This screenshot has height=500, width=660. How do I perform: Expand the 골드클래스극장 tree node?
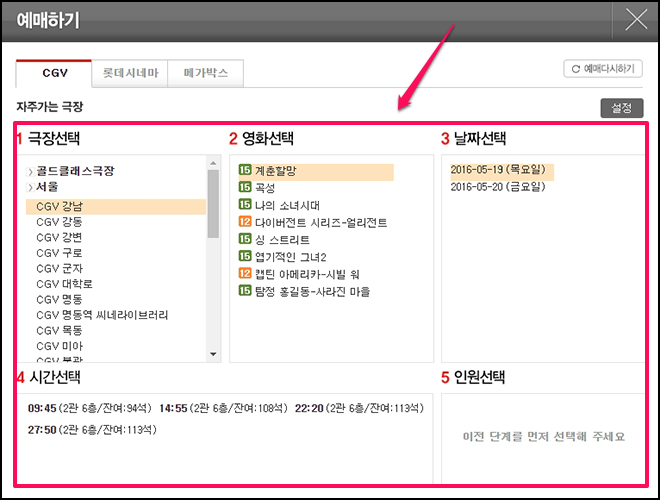point(30,172)
